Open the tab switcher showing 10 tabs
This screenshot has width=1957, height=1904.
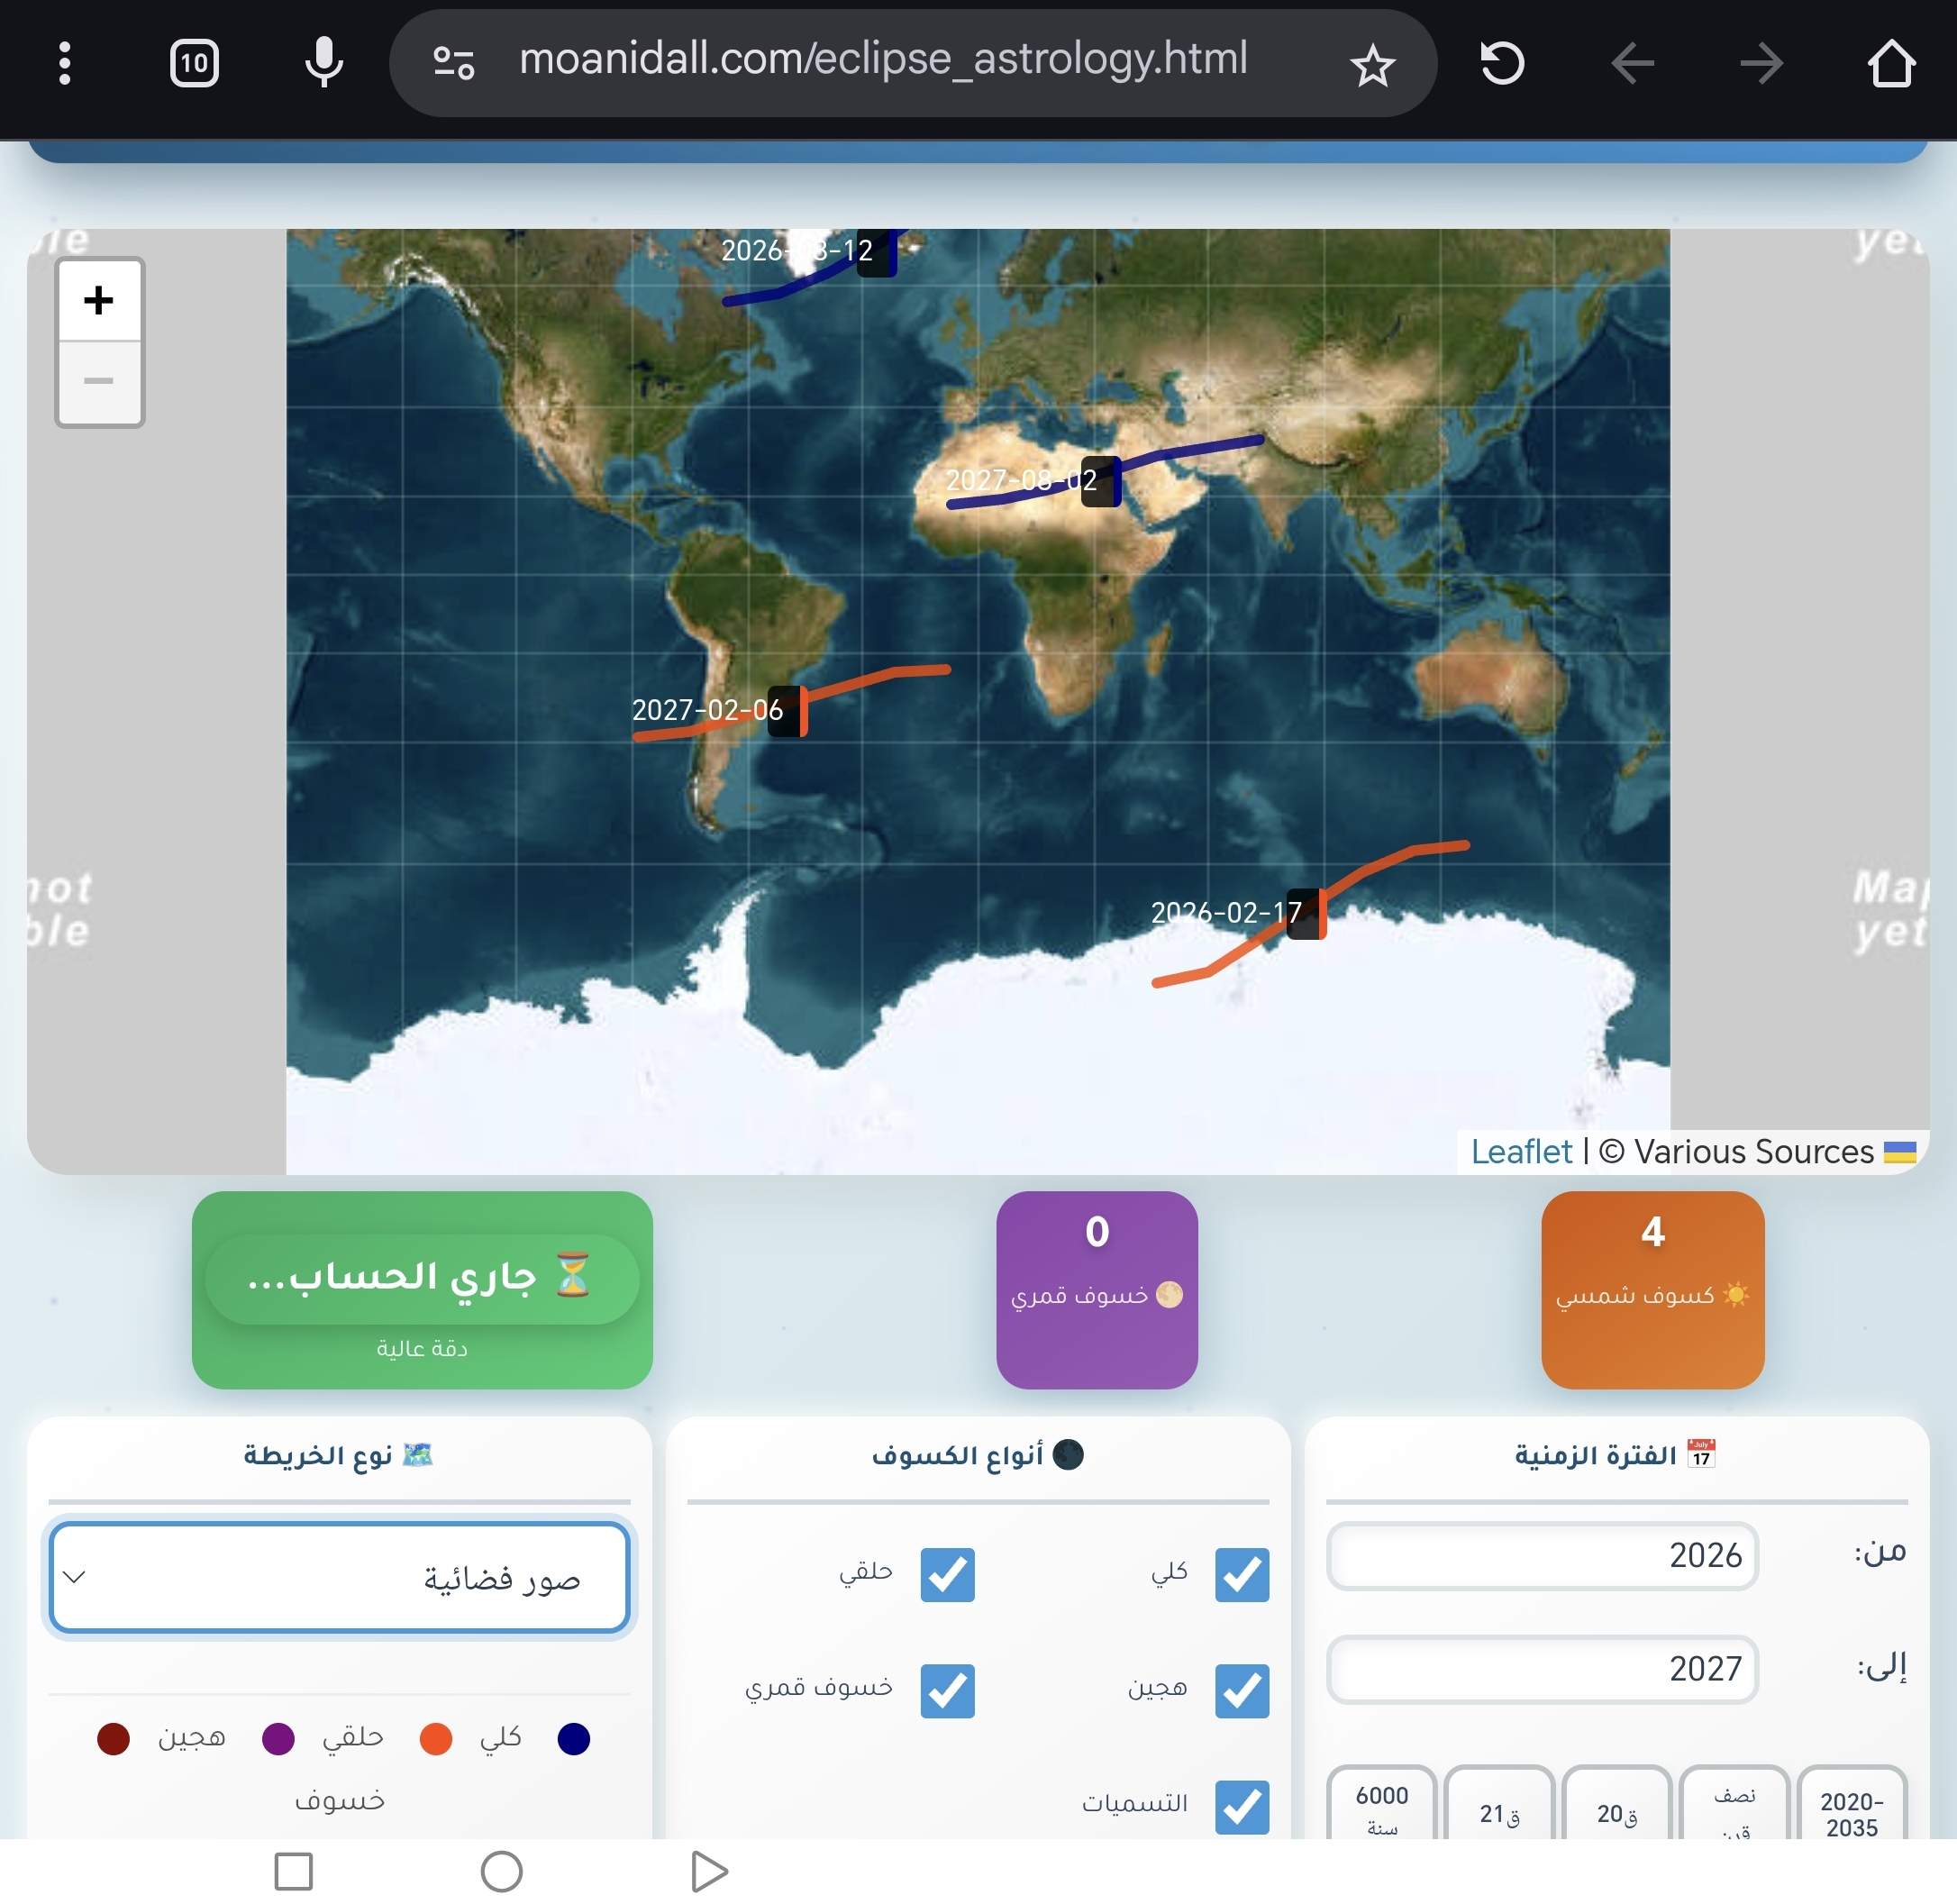click(x=194, y=63)
